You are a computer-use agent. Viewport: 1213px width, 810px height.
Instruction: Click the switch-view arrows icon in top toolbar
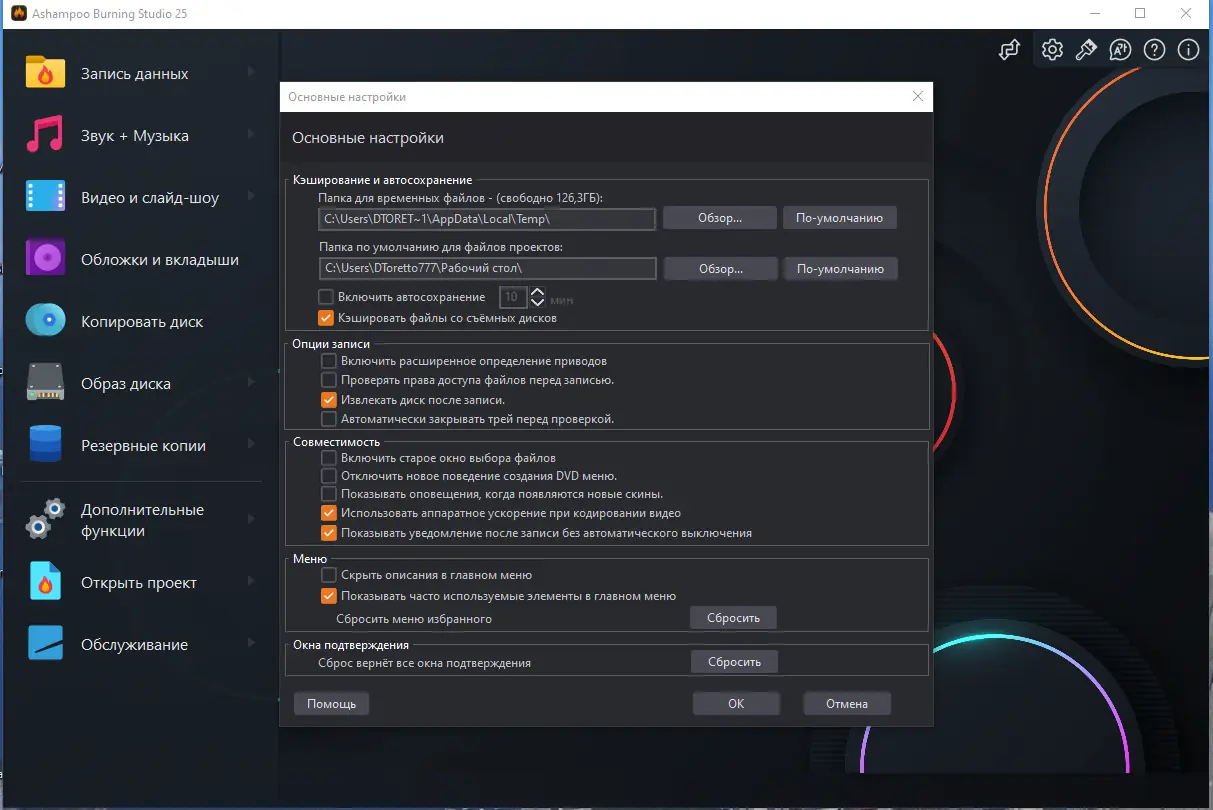click(1010, 50)
